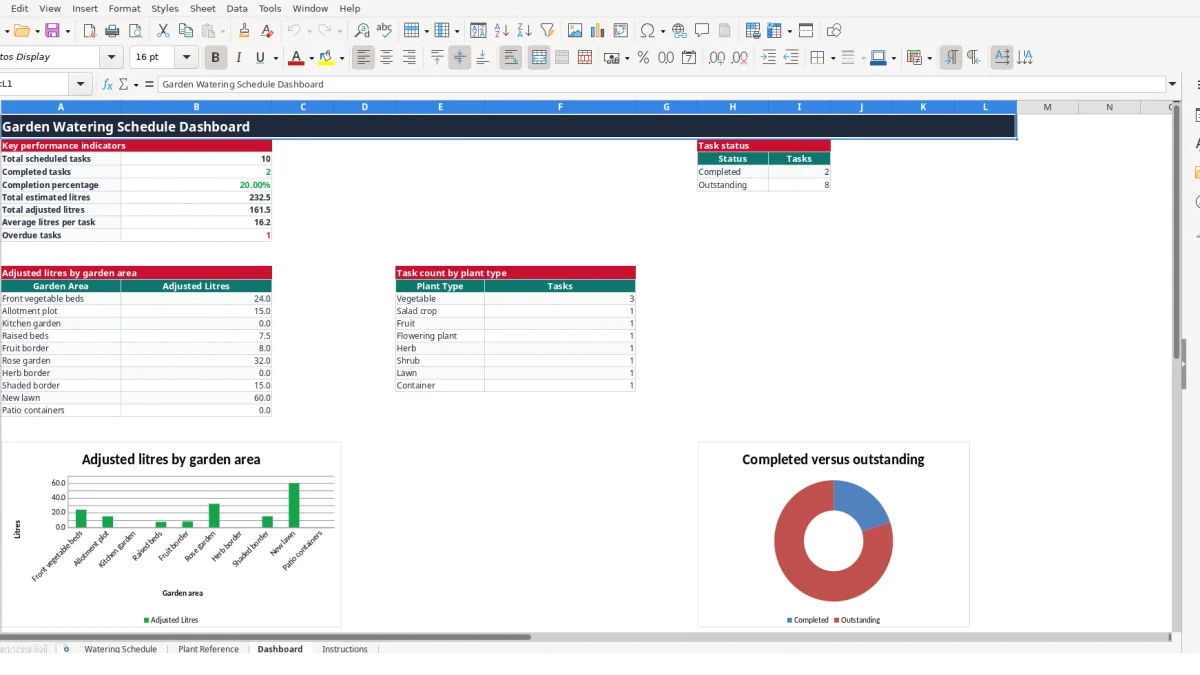Open the Data menu
The image size is (1200, 675).
pyautogui.click(x=237, y=8)
